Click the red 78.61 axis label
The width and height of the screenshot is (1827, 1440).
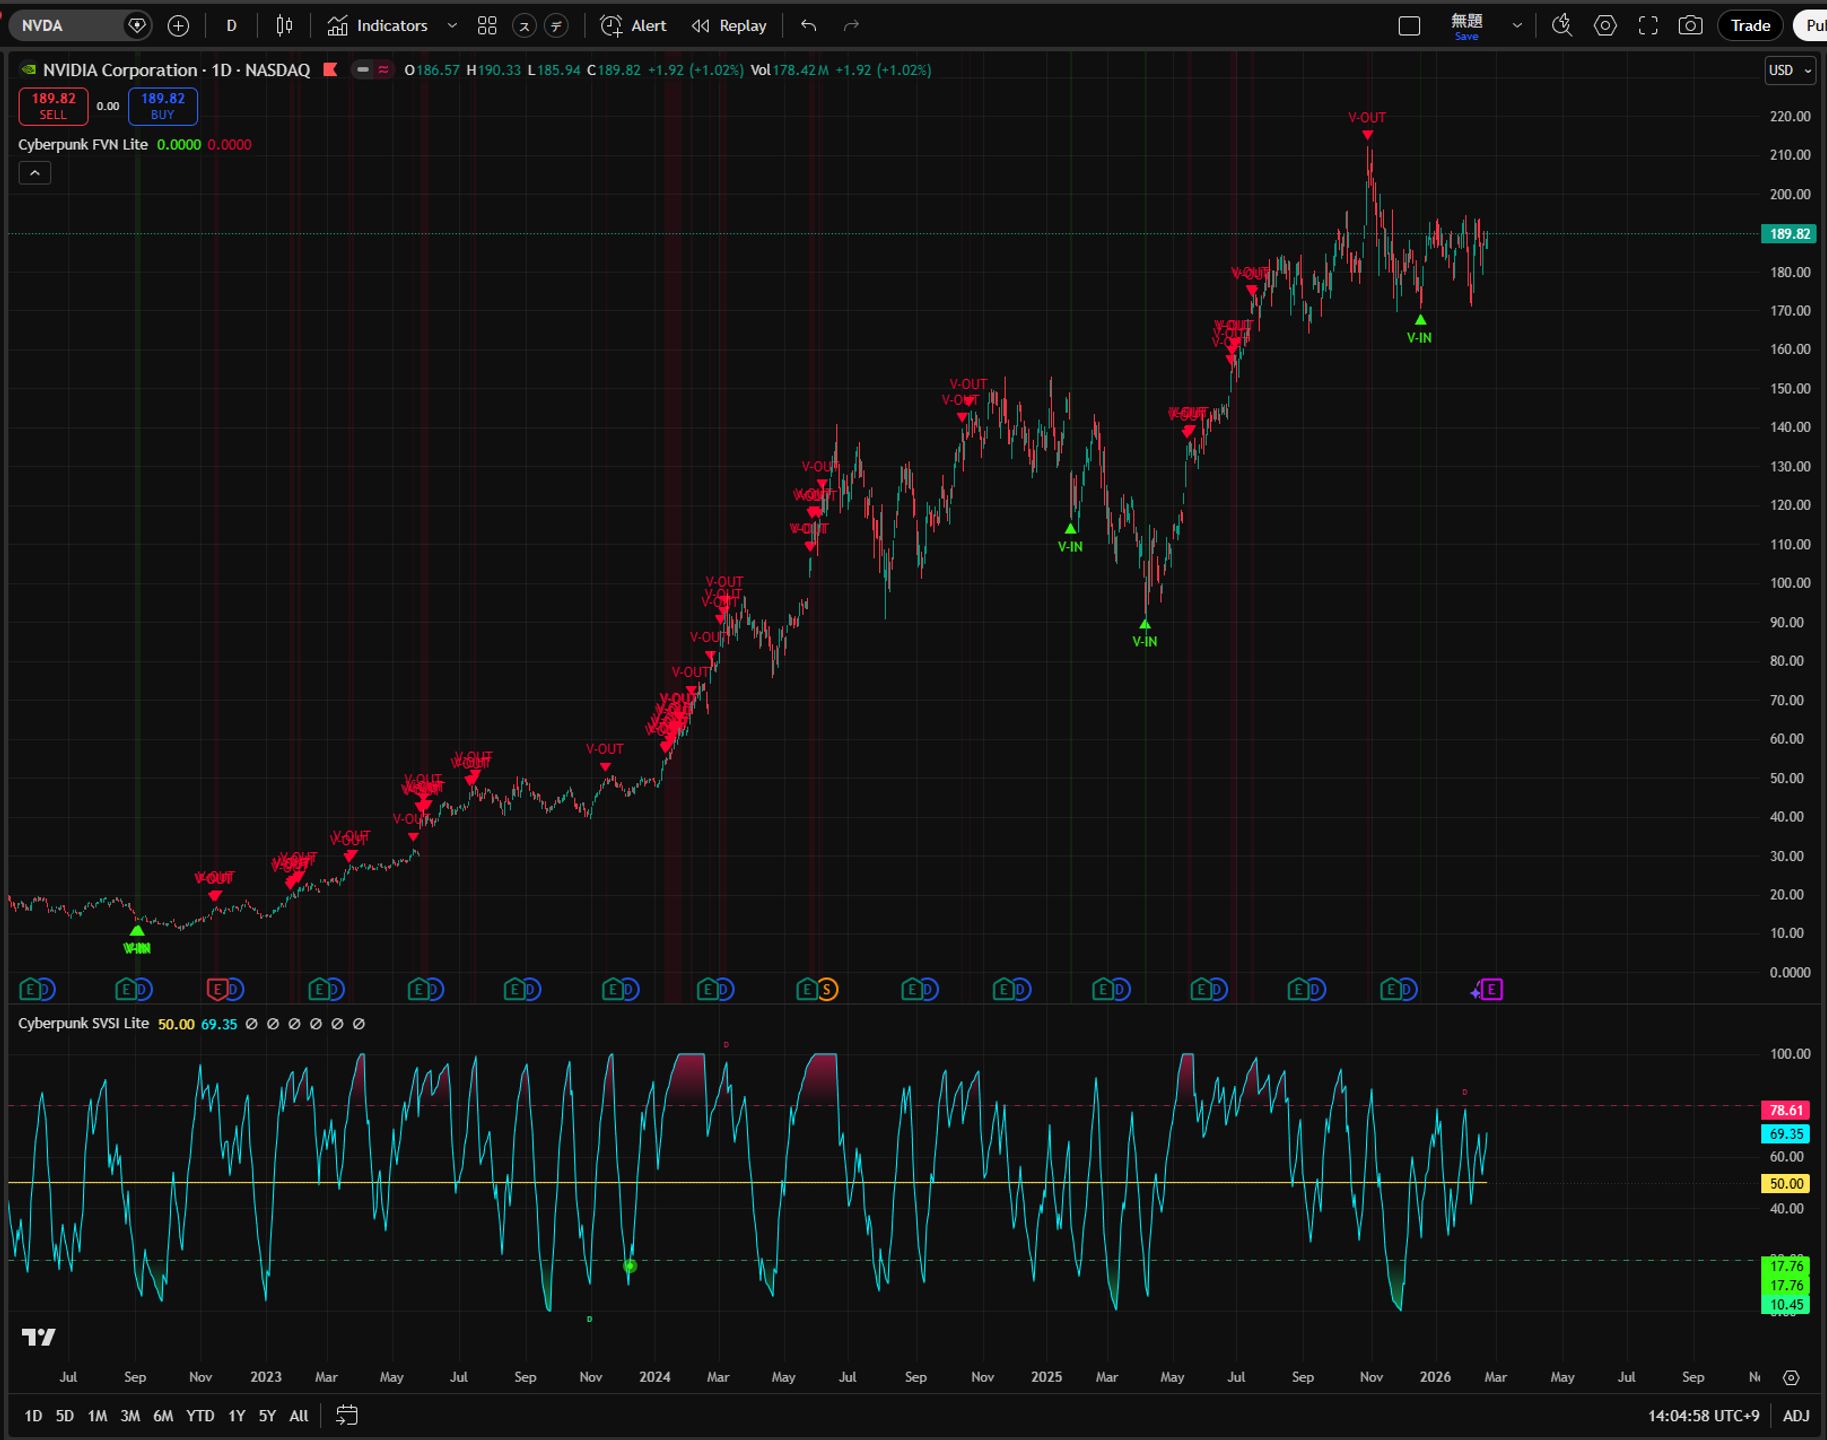click(x=1787, y=1110)
